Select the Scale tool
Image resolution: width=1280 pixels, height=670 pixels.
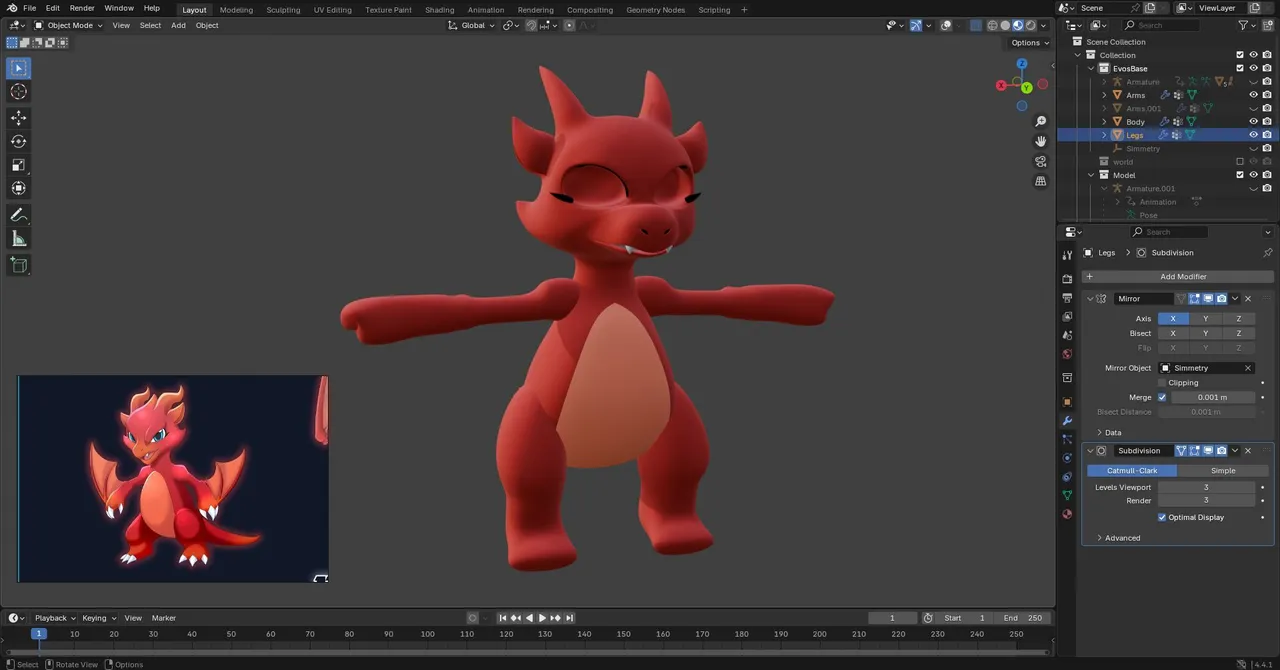point(18,165)
